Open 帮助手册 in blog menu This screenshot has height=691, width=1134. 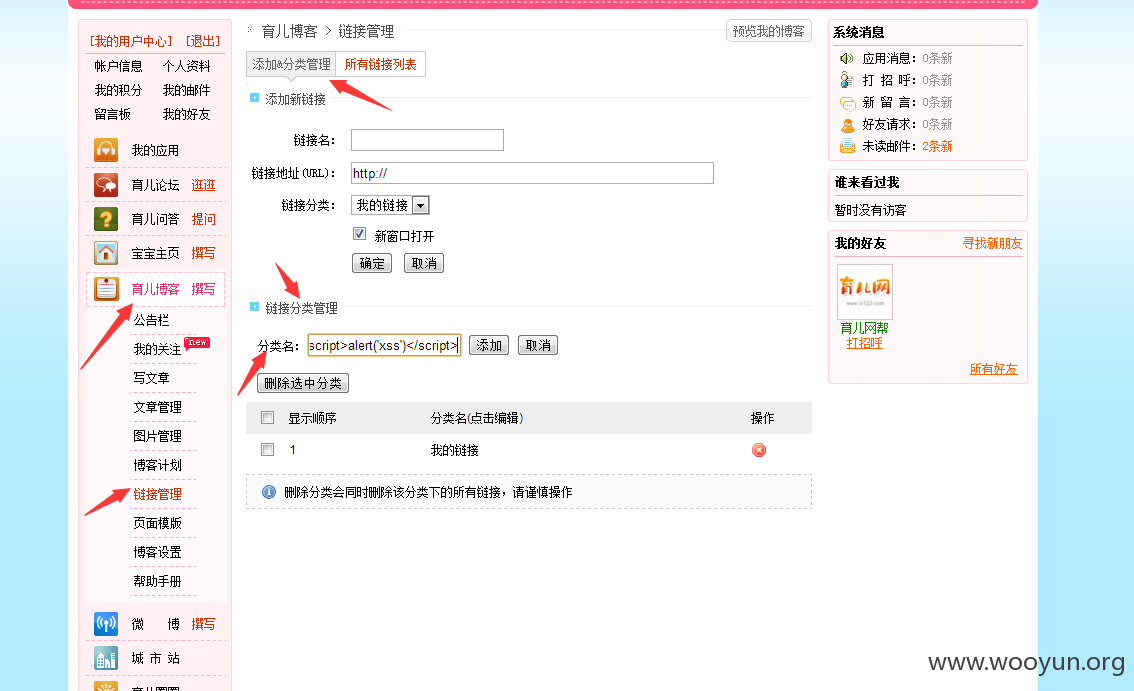157,581
